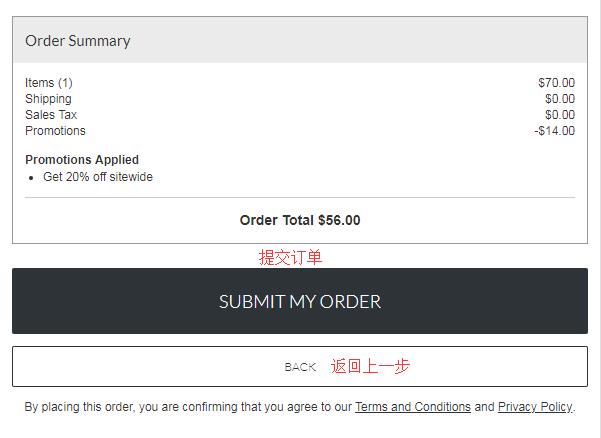Screen dimensions: 601x438
Task: Go back using the BACK button
Action: click(x=300, y=367)
